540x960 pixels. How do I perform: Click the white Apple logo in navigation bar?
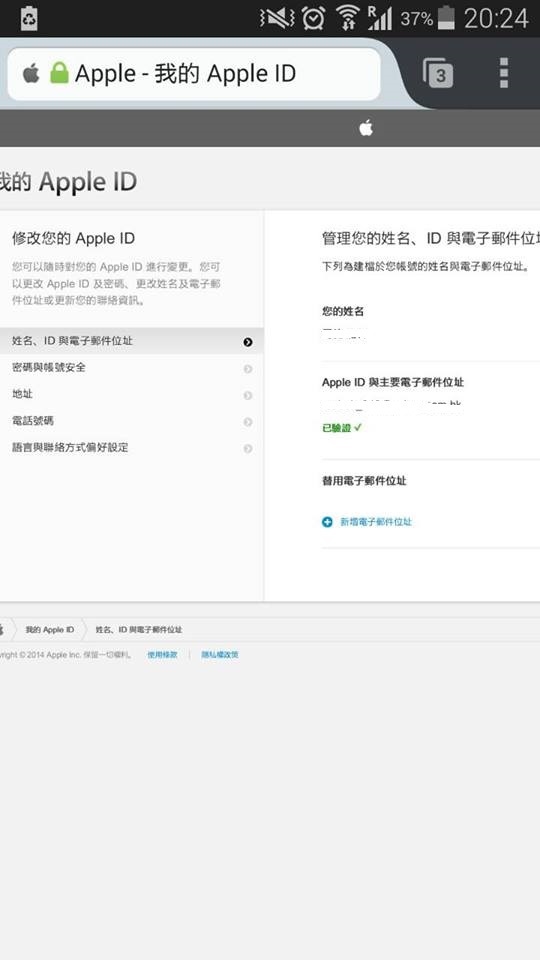point(366,128)
